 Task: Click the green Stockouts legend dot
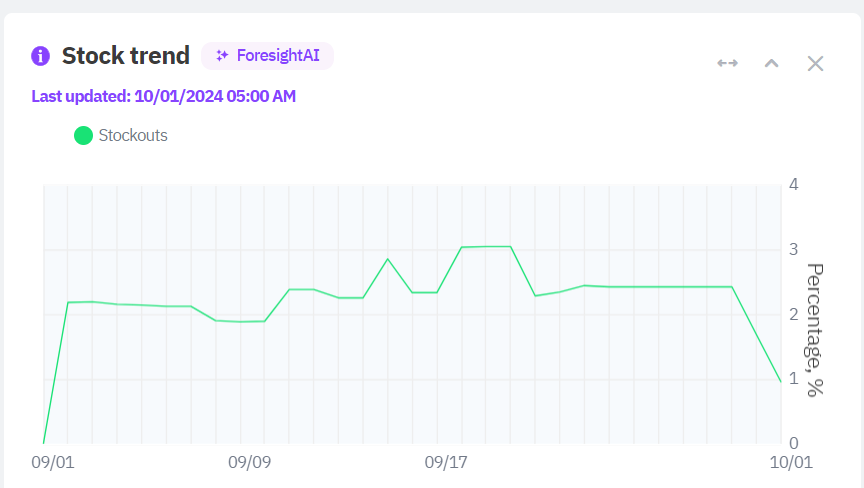84,135
